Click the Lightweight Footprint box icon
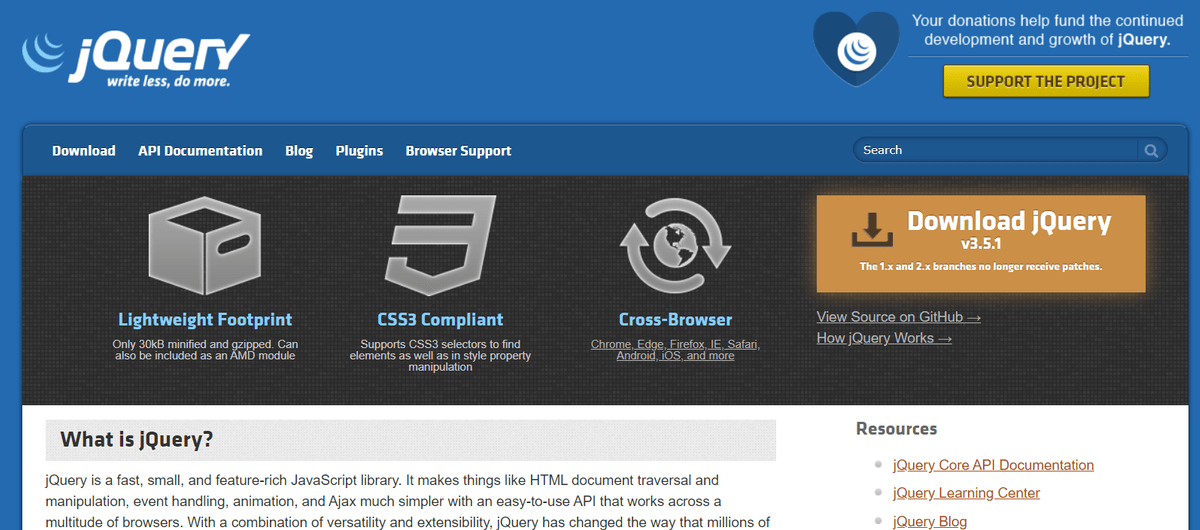Image resolution: width=1200 pixels, height=530 pixels. coord(205,245)
